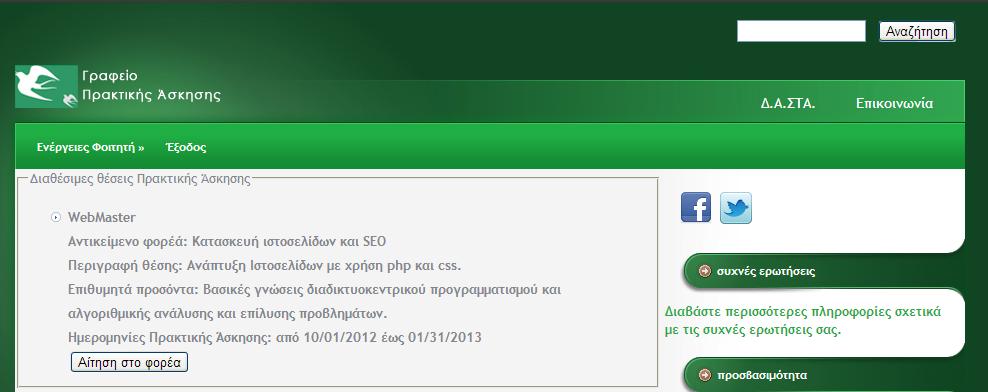Select the Έξοδος menu item
This screenshot has width=988, height=392.
click(x=186, y=147)
